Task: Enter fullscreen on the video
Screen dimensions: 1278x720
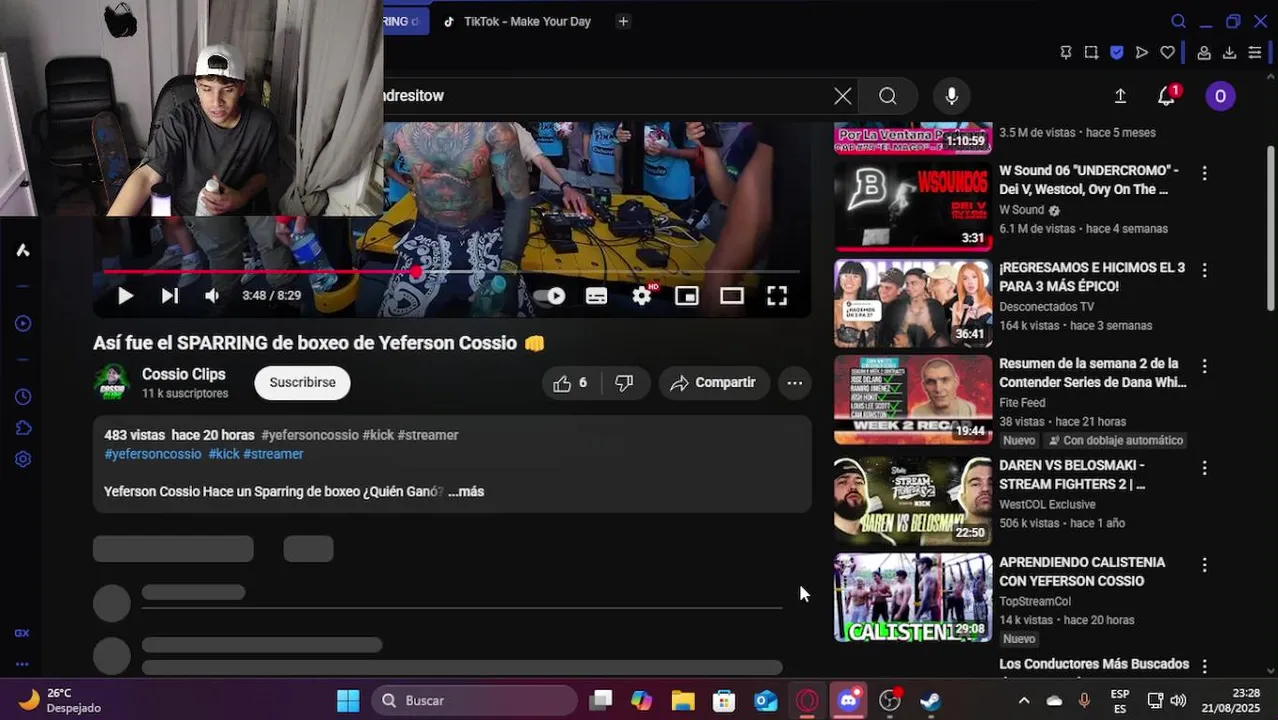Action: point(777,296)
